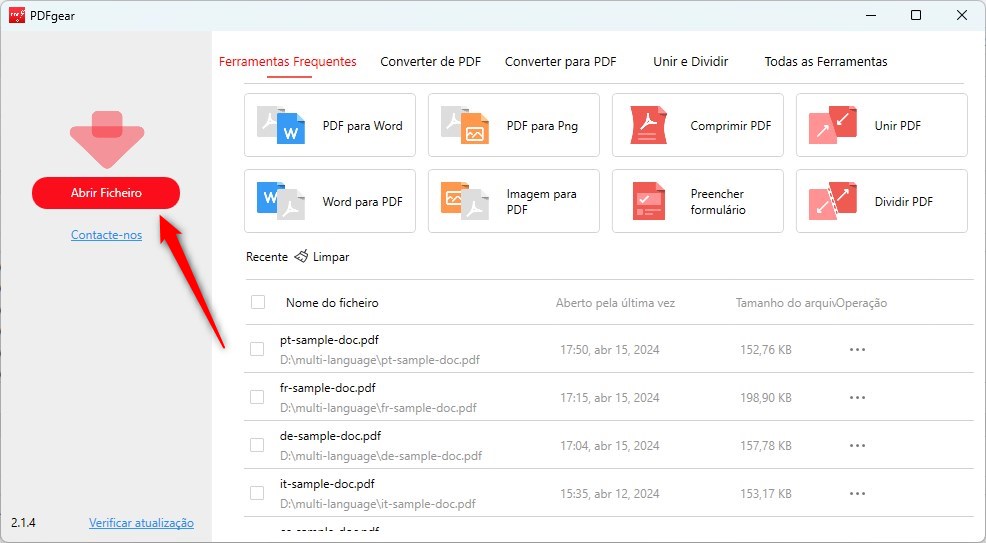This screenshot has width=986, height=543.
Task: Click path D:\multi-language\fr-sample-doc.pdf
Action: click(379, 408)
